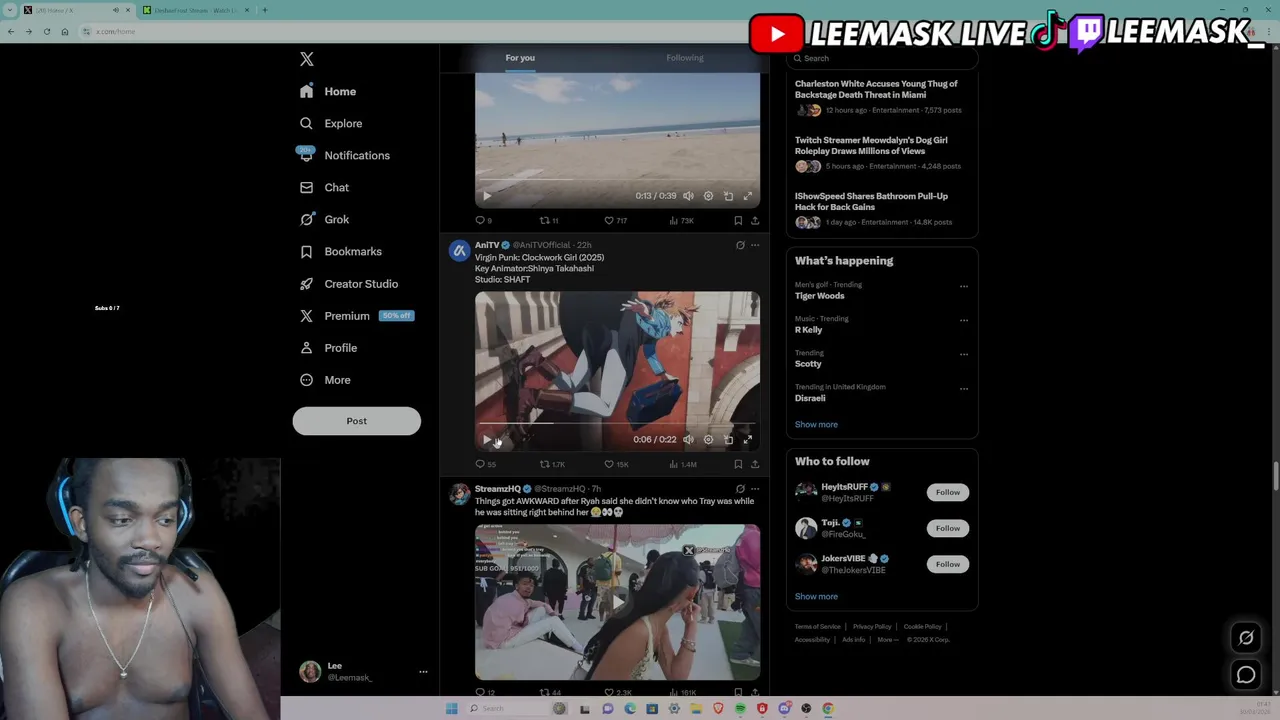This screenshot has height=720, width=1280.
Task: Open Tiger Woods trend options
Action: 964,286
